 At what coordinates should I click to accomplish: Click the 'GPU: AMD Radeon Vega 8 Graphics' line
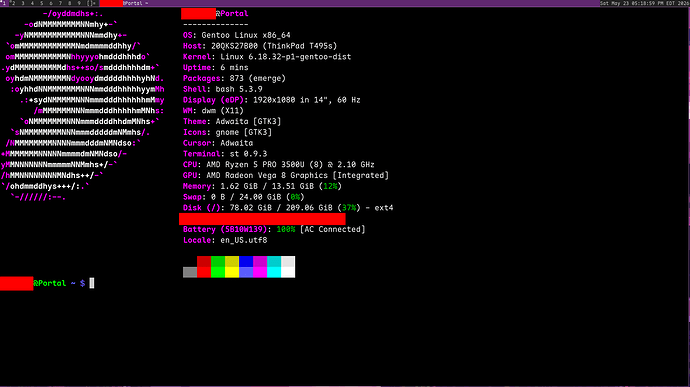[x=286, y=175]
